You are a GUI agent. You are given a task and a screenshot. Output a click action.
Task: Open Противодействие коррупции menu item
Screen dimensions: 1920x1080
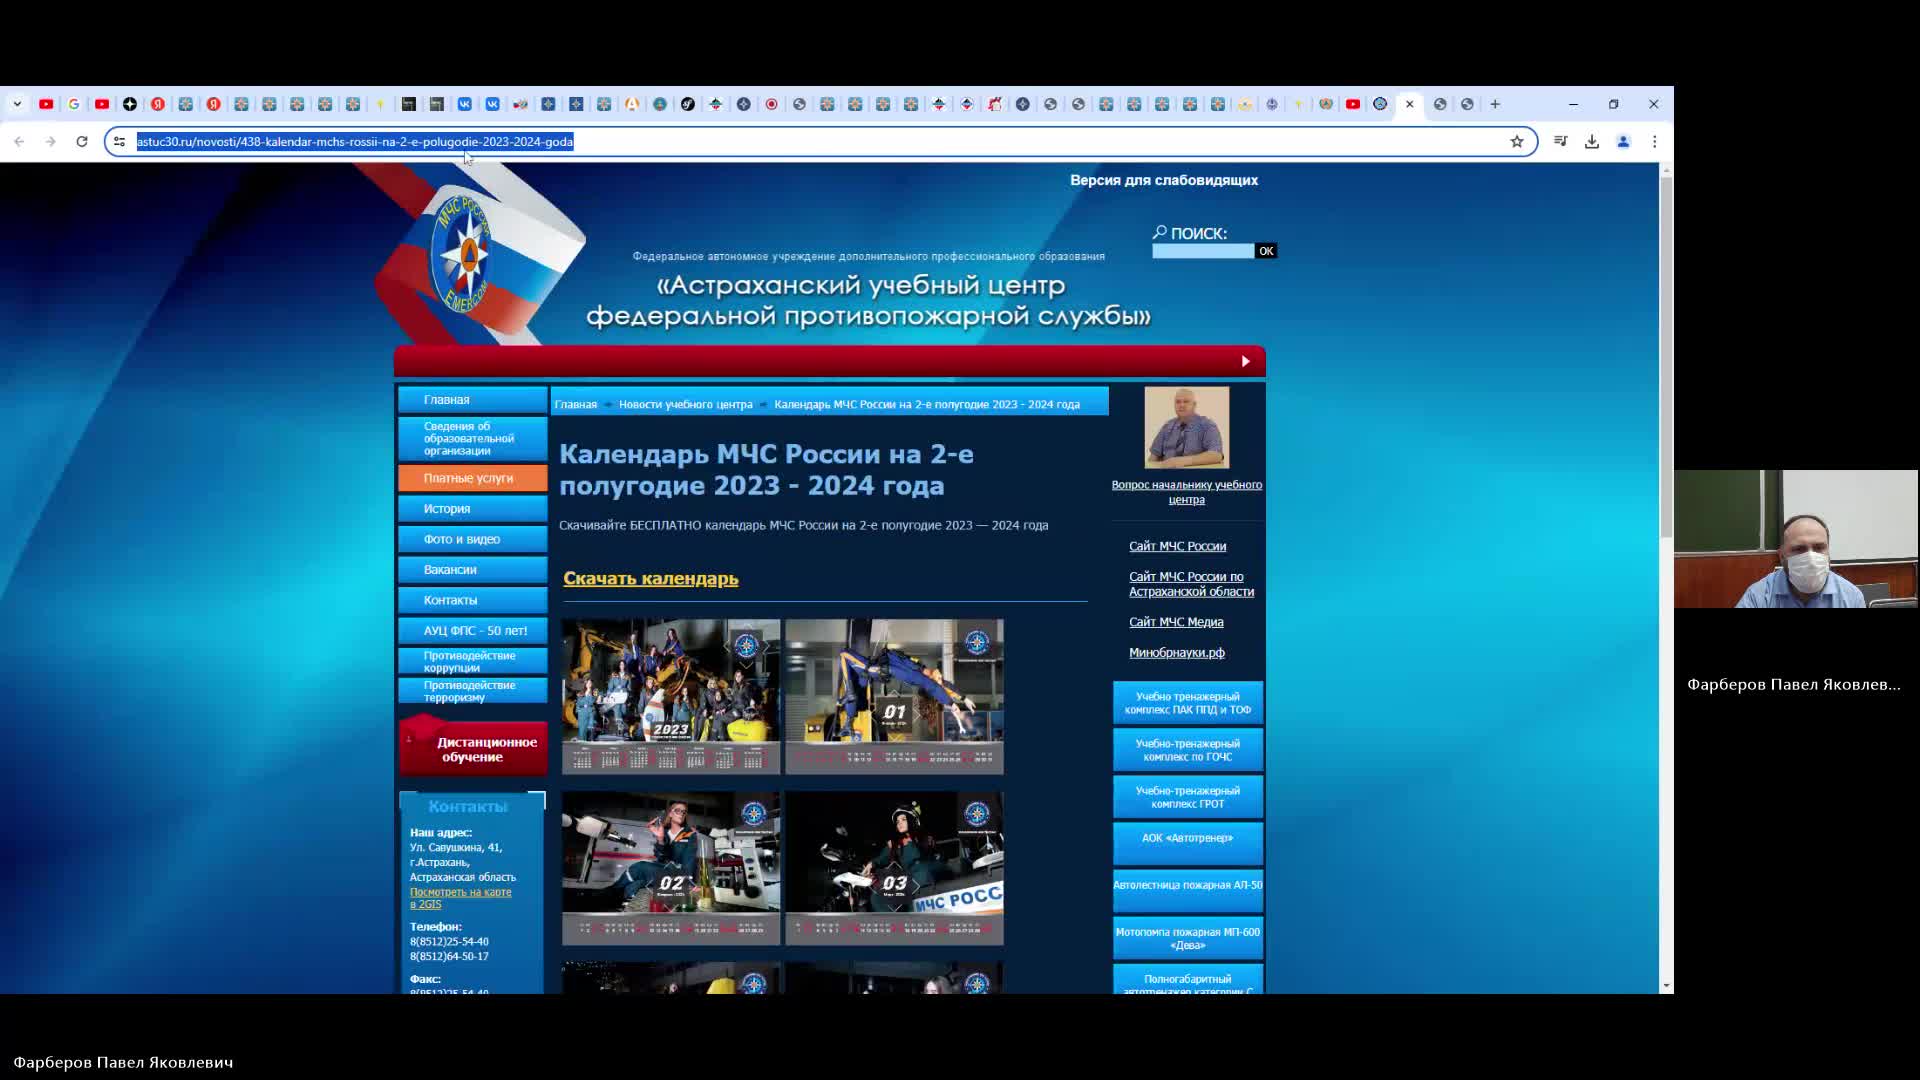[x=473, y=661]
